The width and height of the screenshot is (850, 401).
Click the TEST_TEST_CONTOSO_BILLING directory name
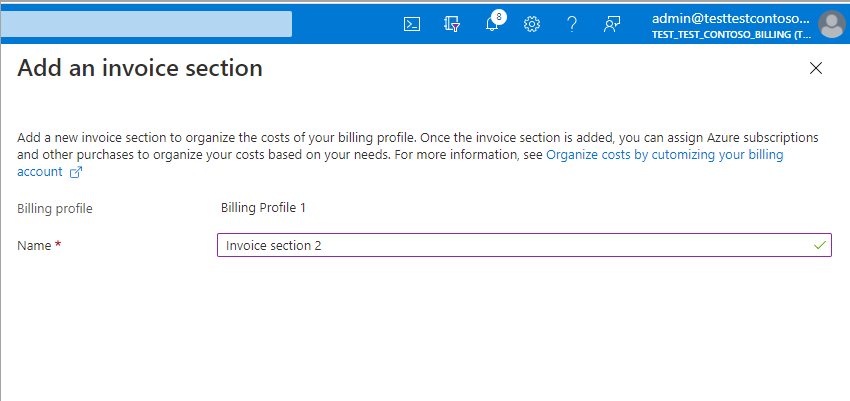(x=730, y=34)
